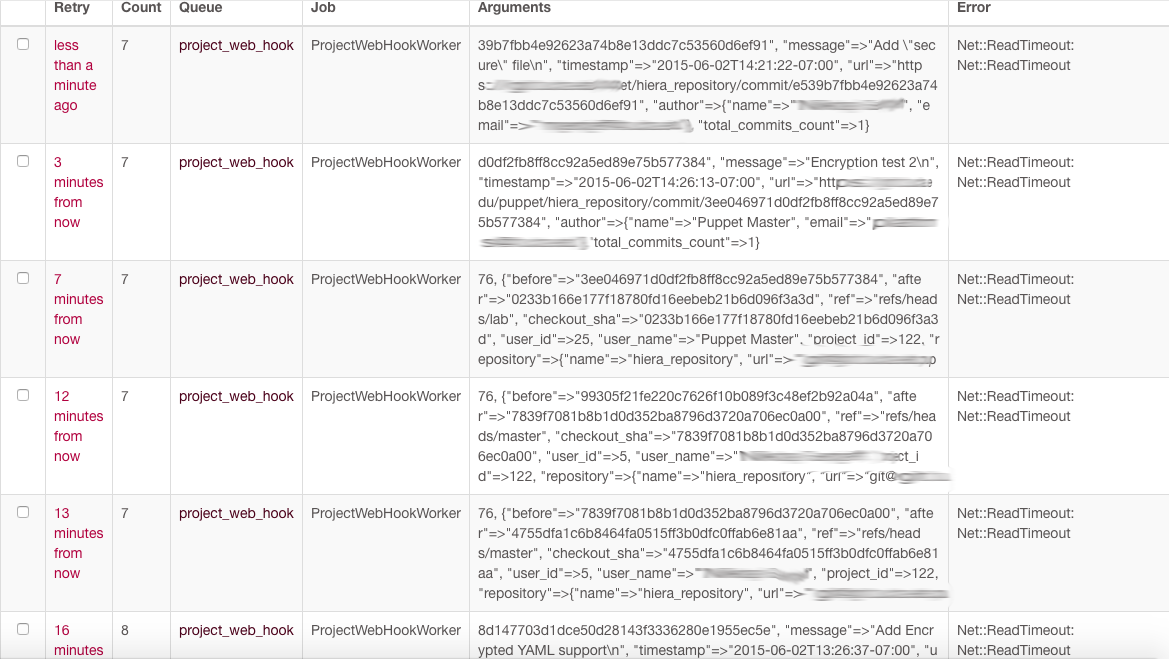This screenshot has width=1169, height=659.
Task: Click the '3 minutes from now' retry link
Action: [78, 192]
